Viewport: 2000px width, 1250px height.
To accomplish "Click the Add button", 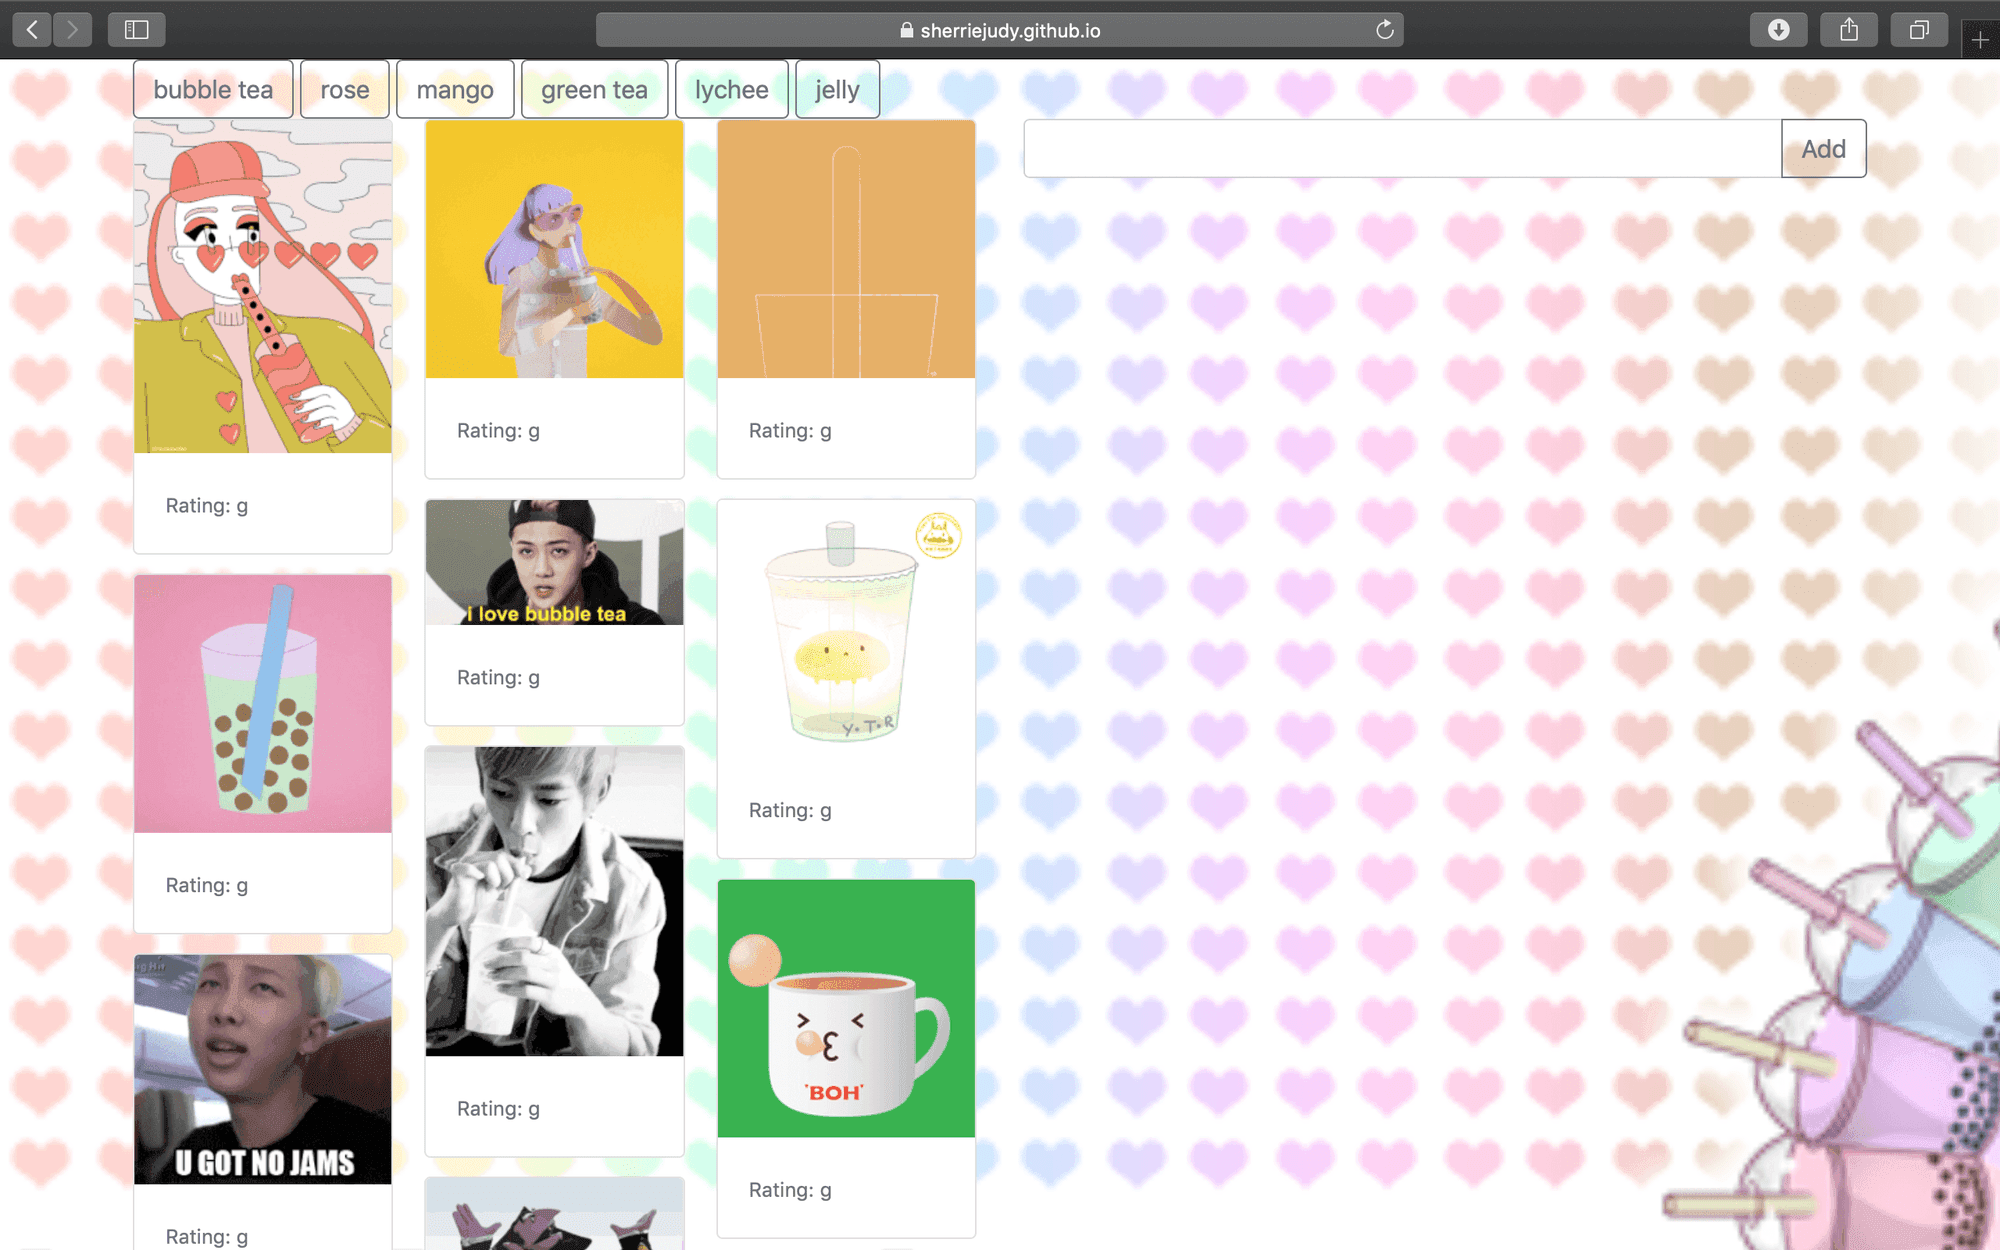I will tap(1823, 149).
